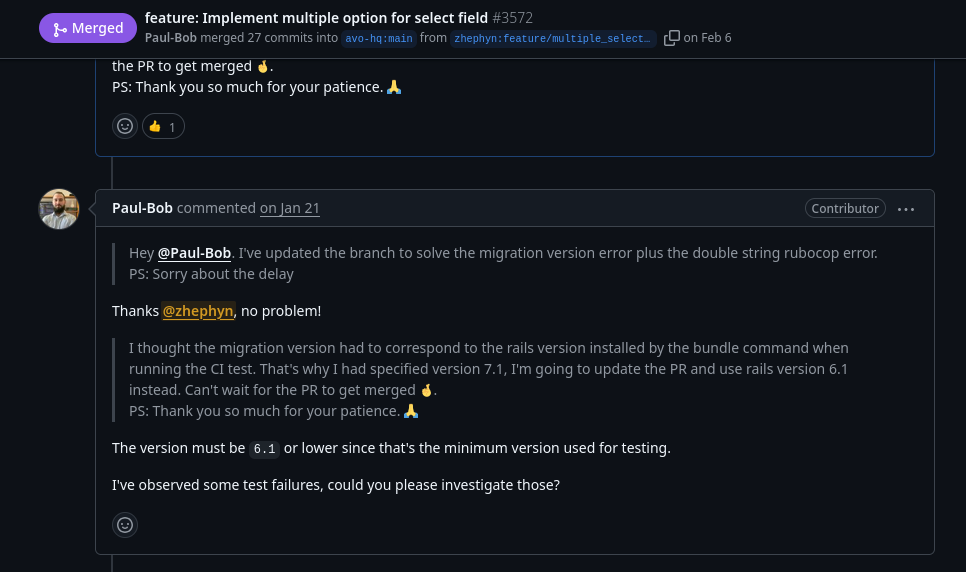The width and height of the screenshot is (966, 572).
Task: Follow the @Paul-Bob mention in quote
Action: 194,253
